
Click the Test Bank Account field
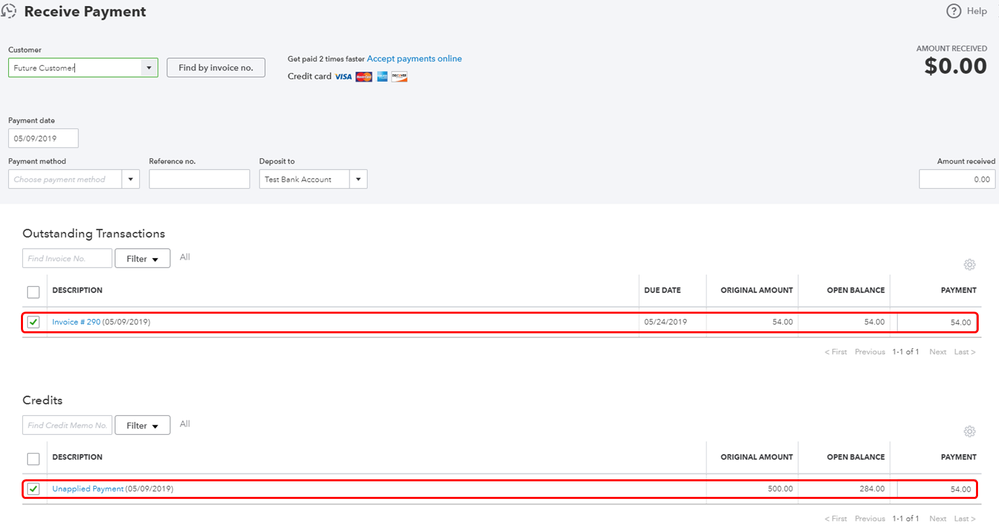pyautogui.click(x=305, y=180)
